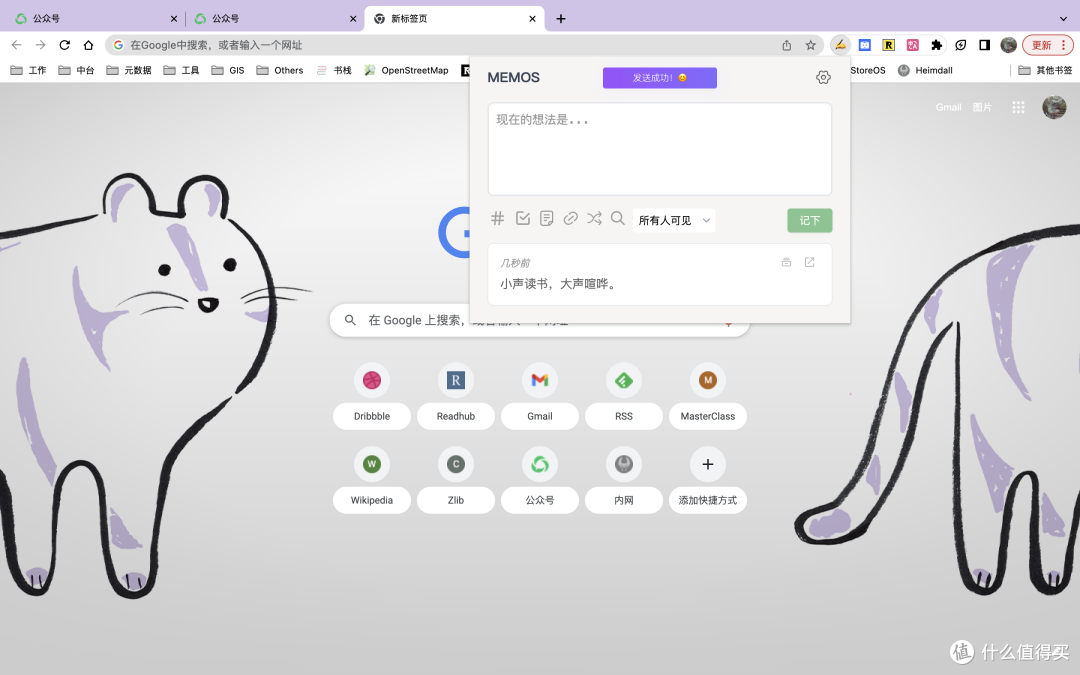
Task: Open Memos settings gear icon
Action: 823,77
